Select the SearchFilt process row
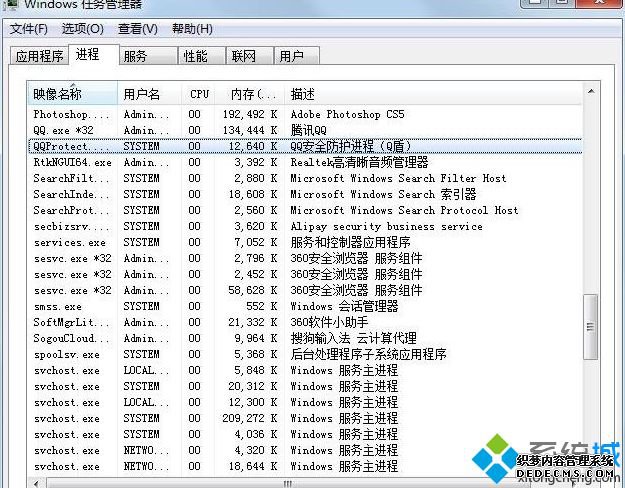Screen dimensions: 625x488 [x=305, y=178]
